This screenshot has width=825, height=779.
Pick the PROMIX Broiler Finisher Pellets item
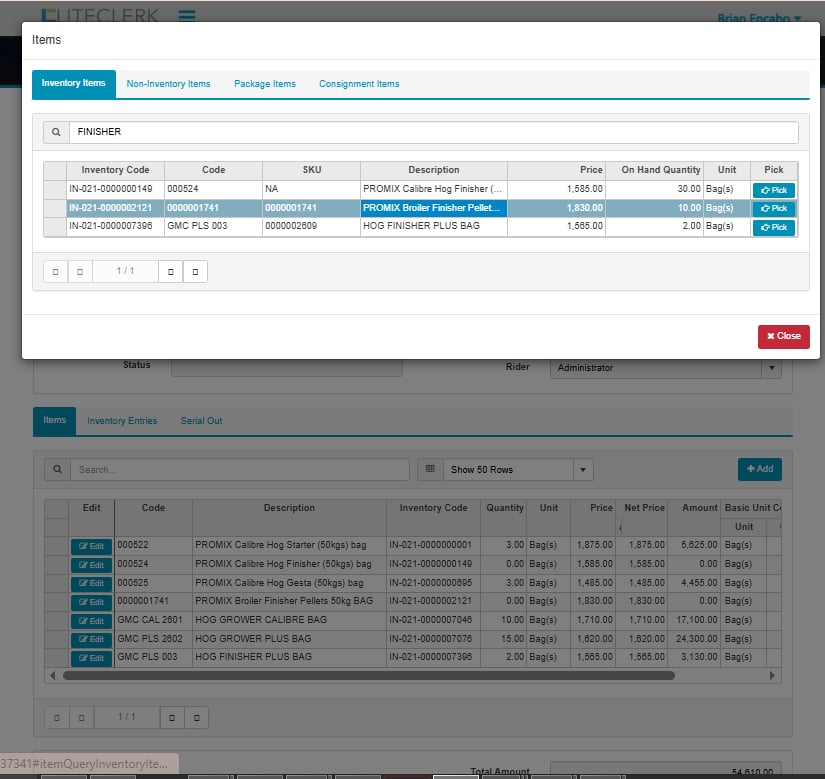[x=773, y=209]
